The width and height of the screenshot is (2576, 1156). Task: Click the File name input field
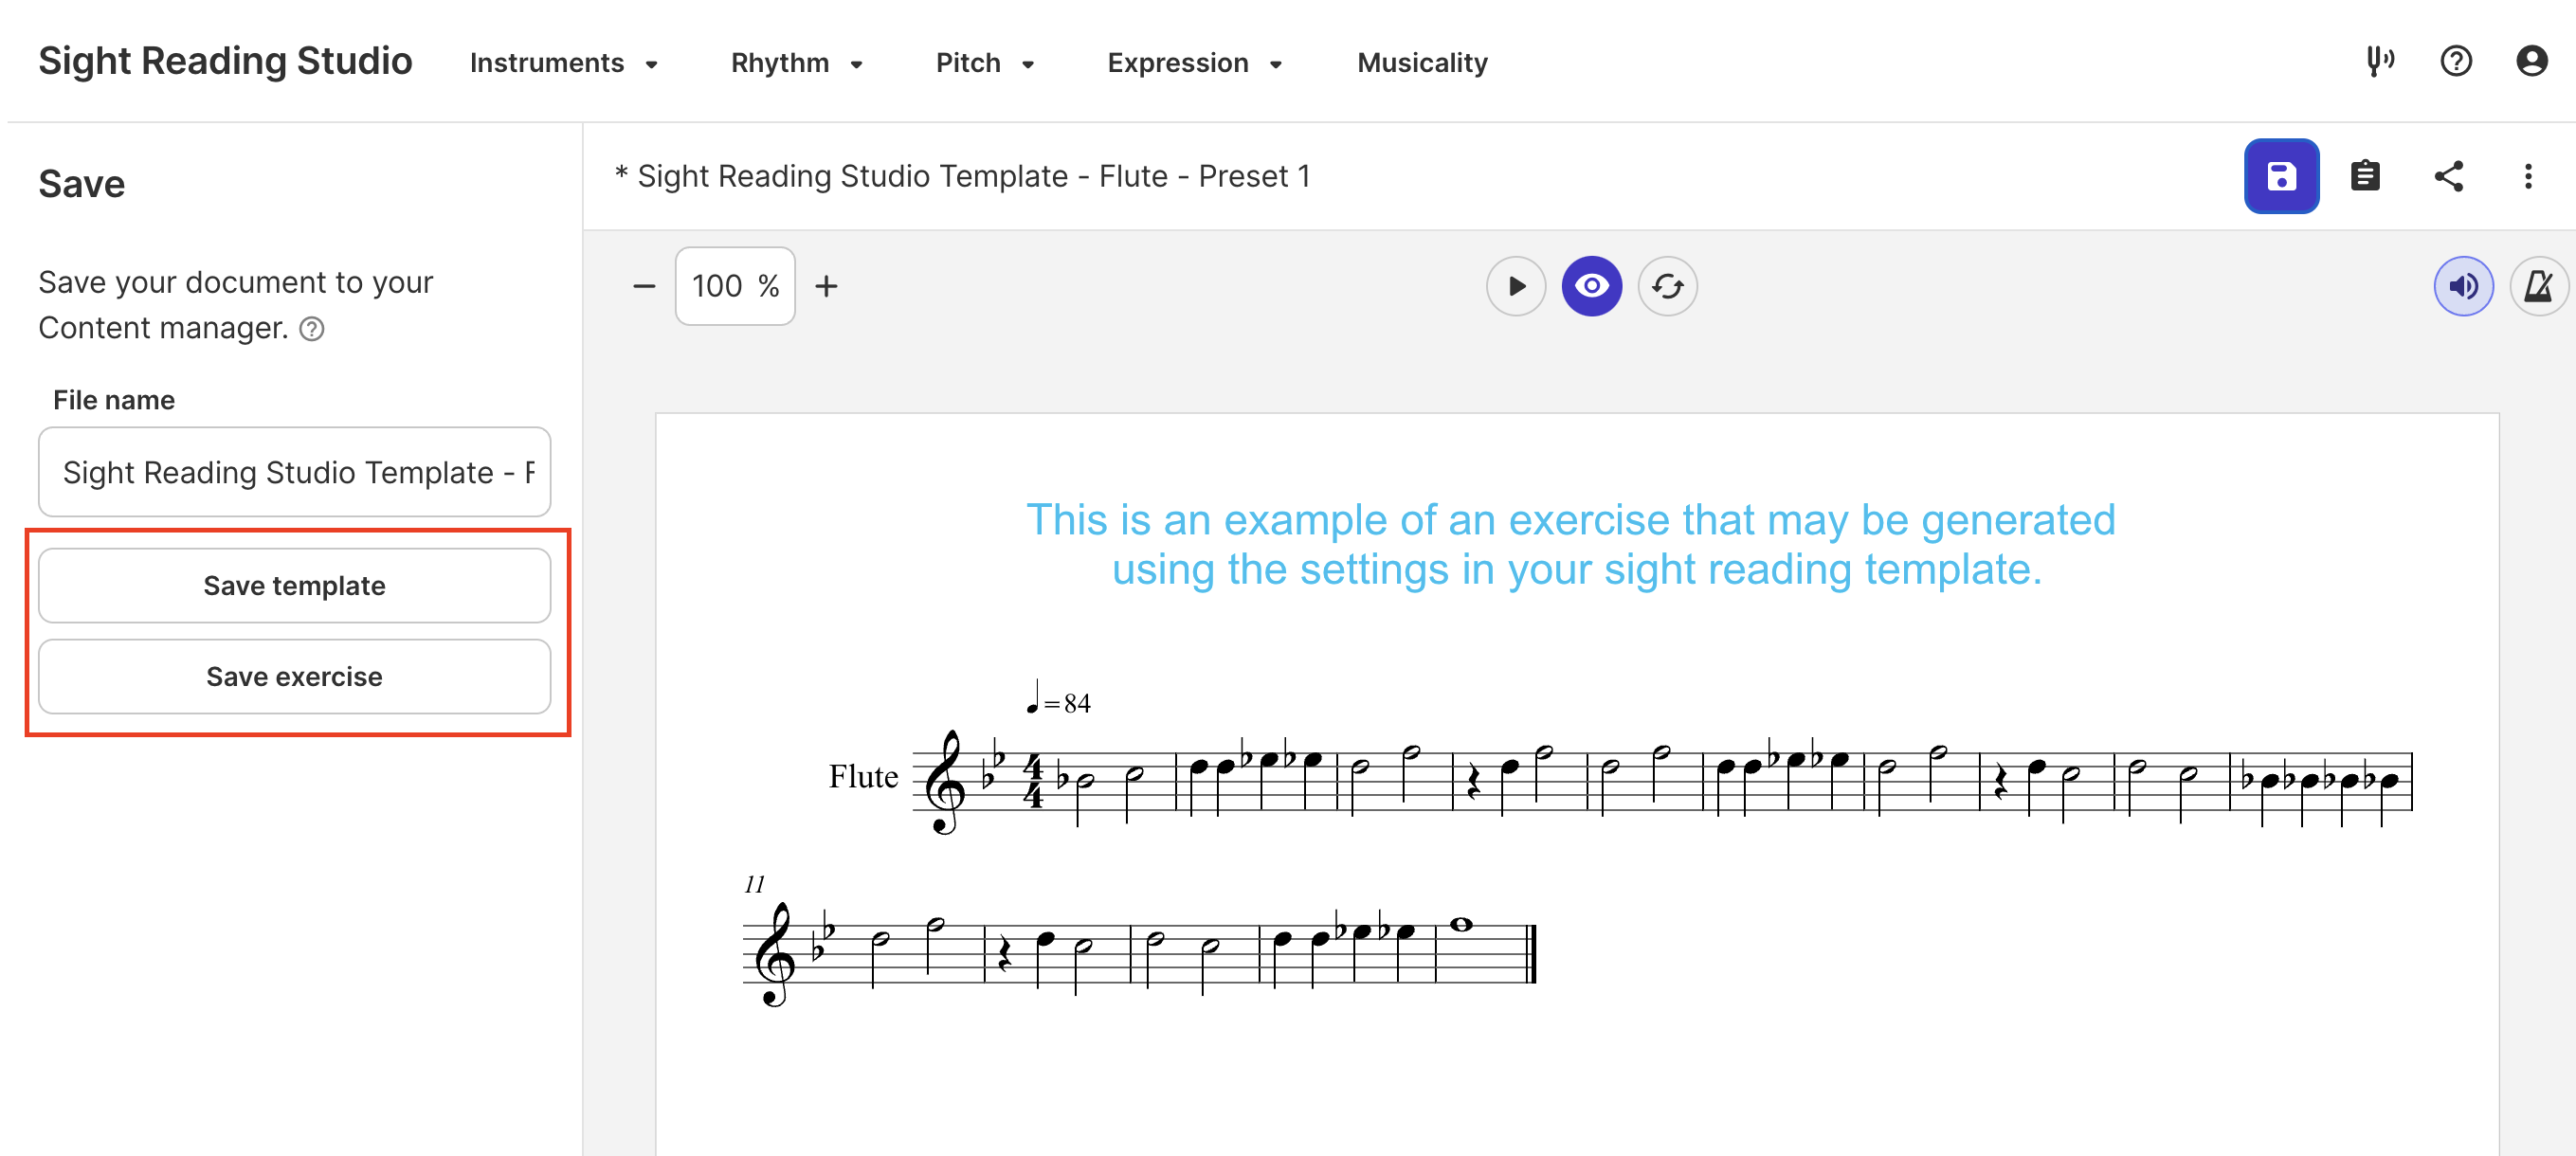294,472
